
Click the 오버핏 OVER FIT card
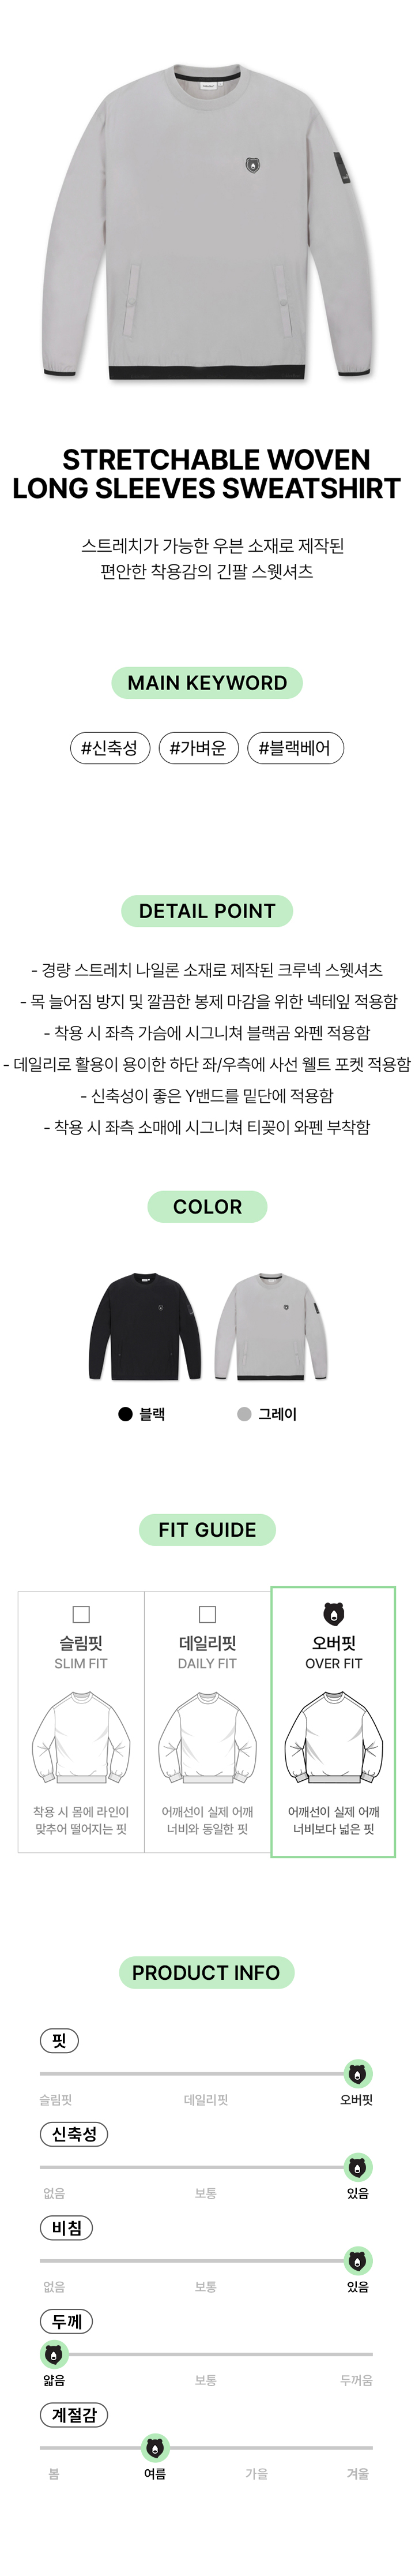point(333,1722)
